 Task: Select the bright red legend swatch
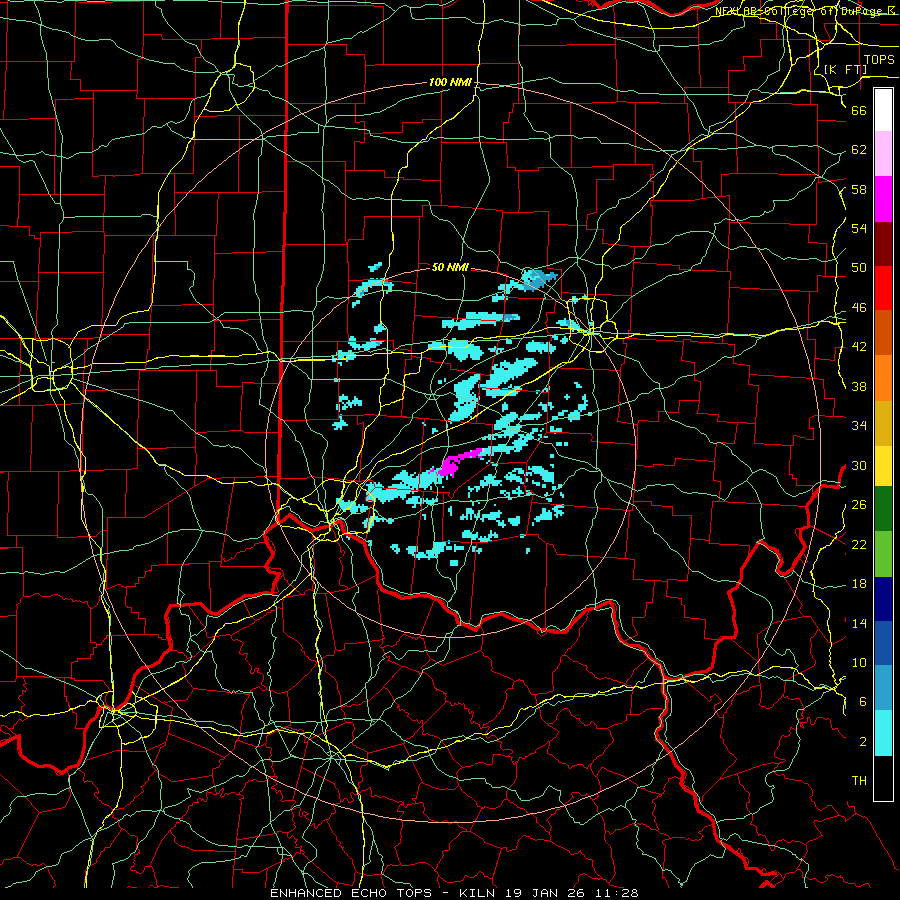(883, 288)
